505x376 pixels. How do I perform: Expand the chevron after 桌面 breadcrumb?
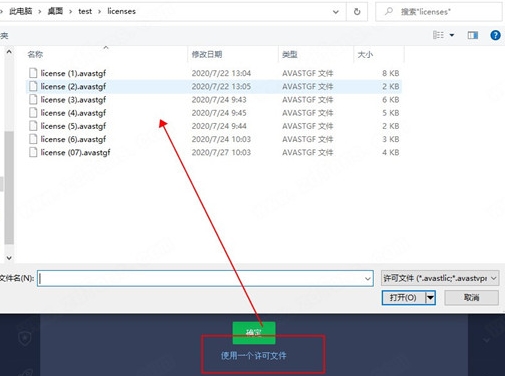click(x=70, y=12)
